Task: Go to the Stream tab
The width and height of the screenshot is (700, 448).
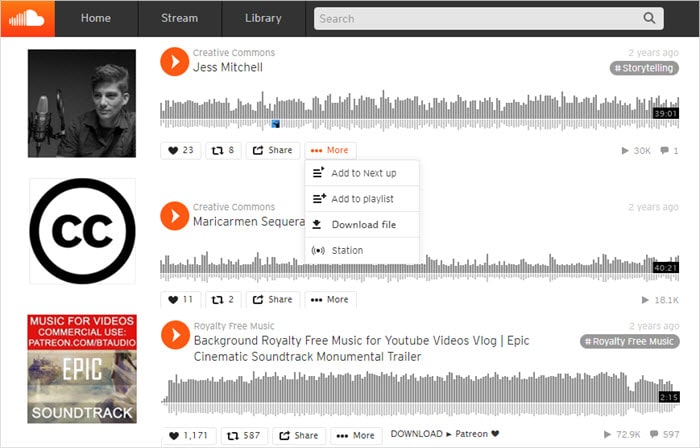Action: click(x=179, y=18)
